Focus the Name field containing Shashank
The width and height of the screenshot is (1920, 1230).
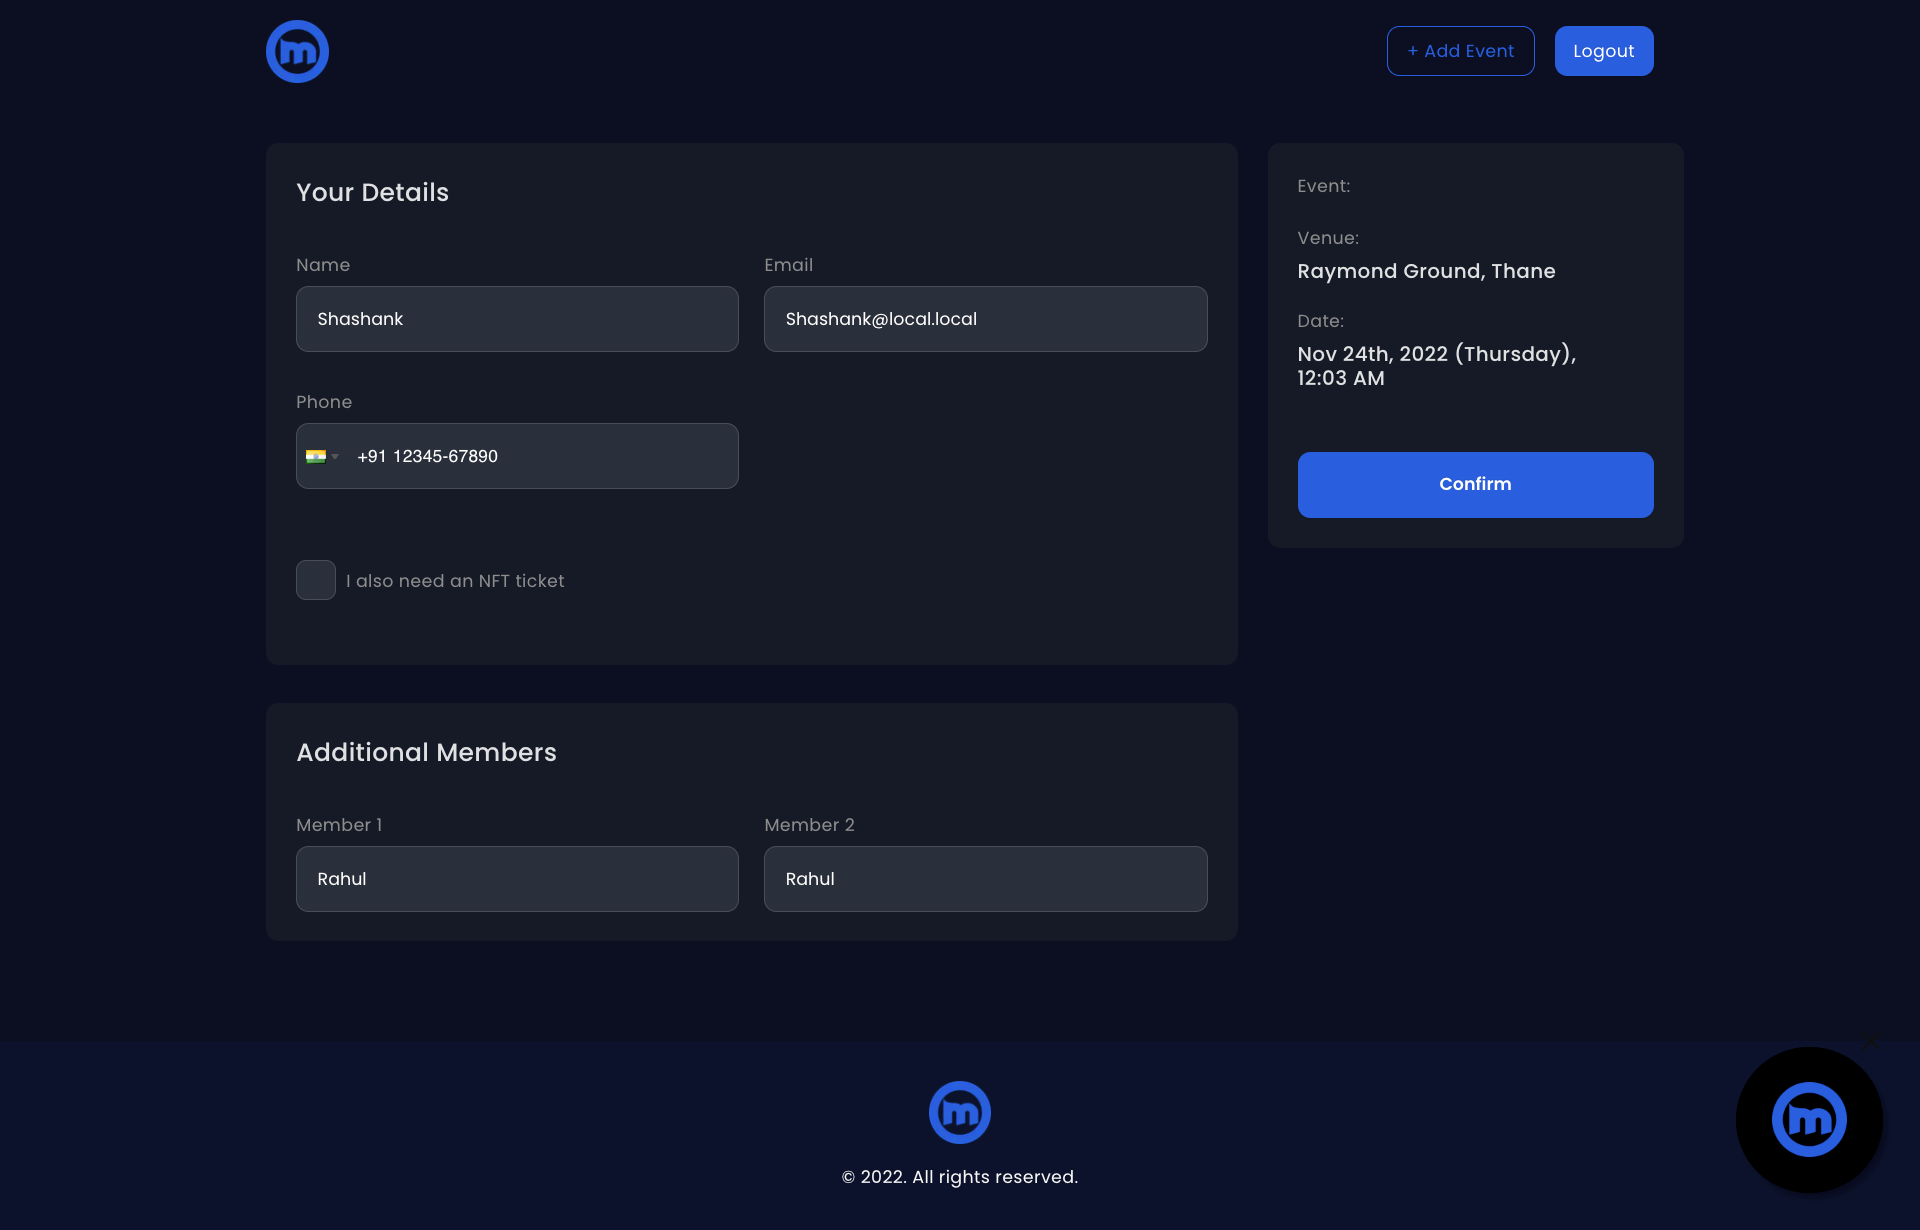pos(517,319)
